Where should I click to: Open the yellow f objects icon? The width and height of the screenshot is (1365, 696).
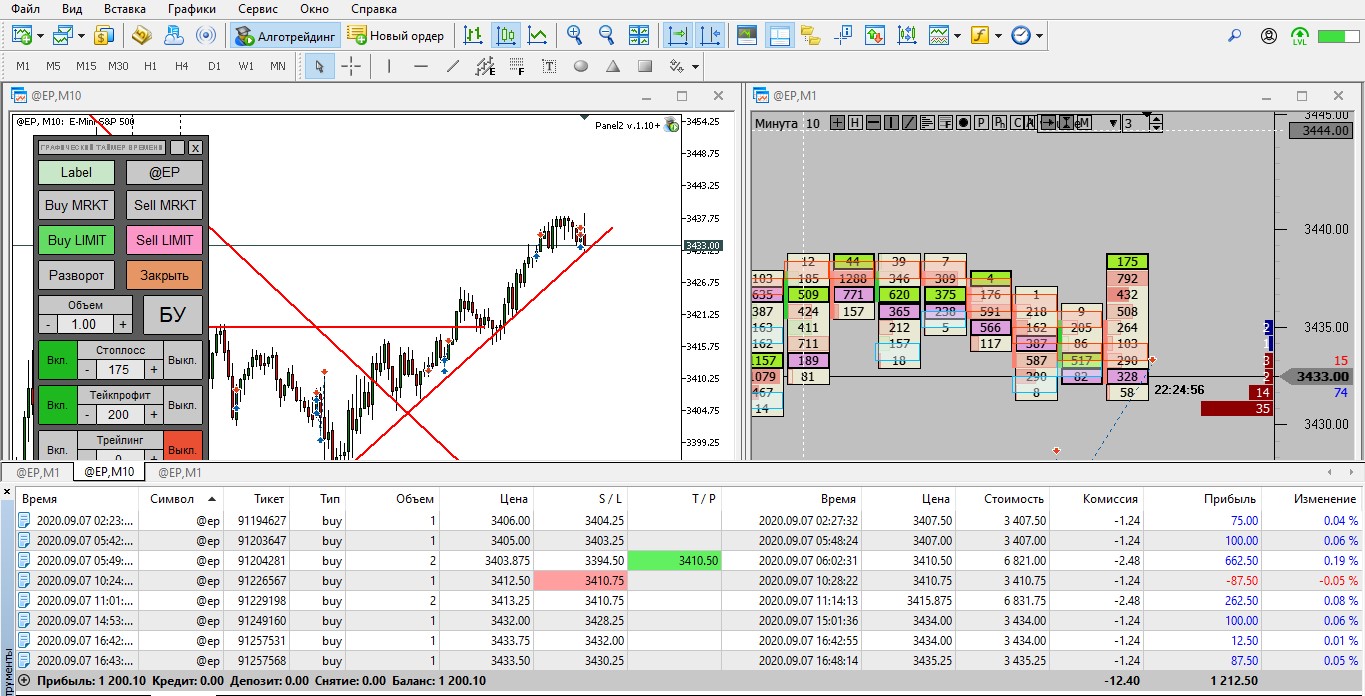[x=979, y=35]
